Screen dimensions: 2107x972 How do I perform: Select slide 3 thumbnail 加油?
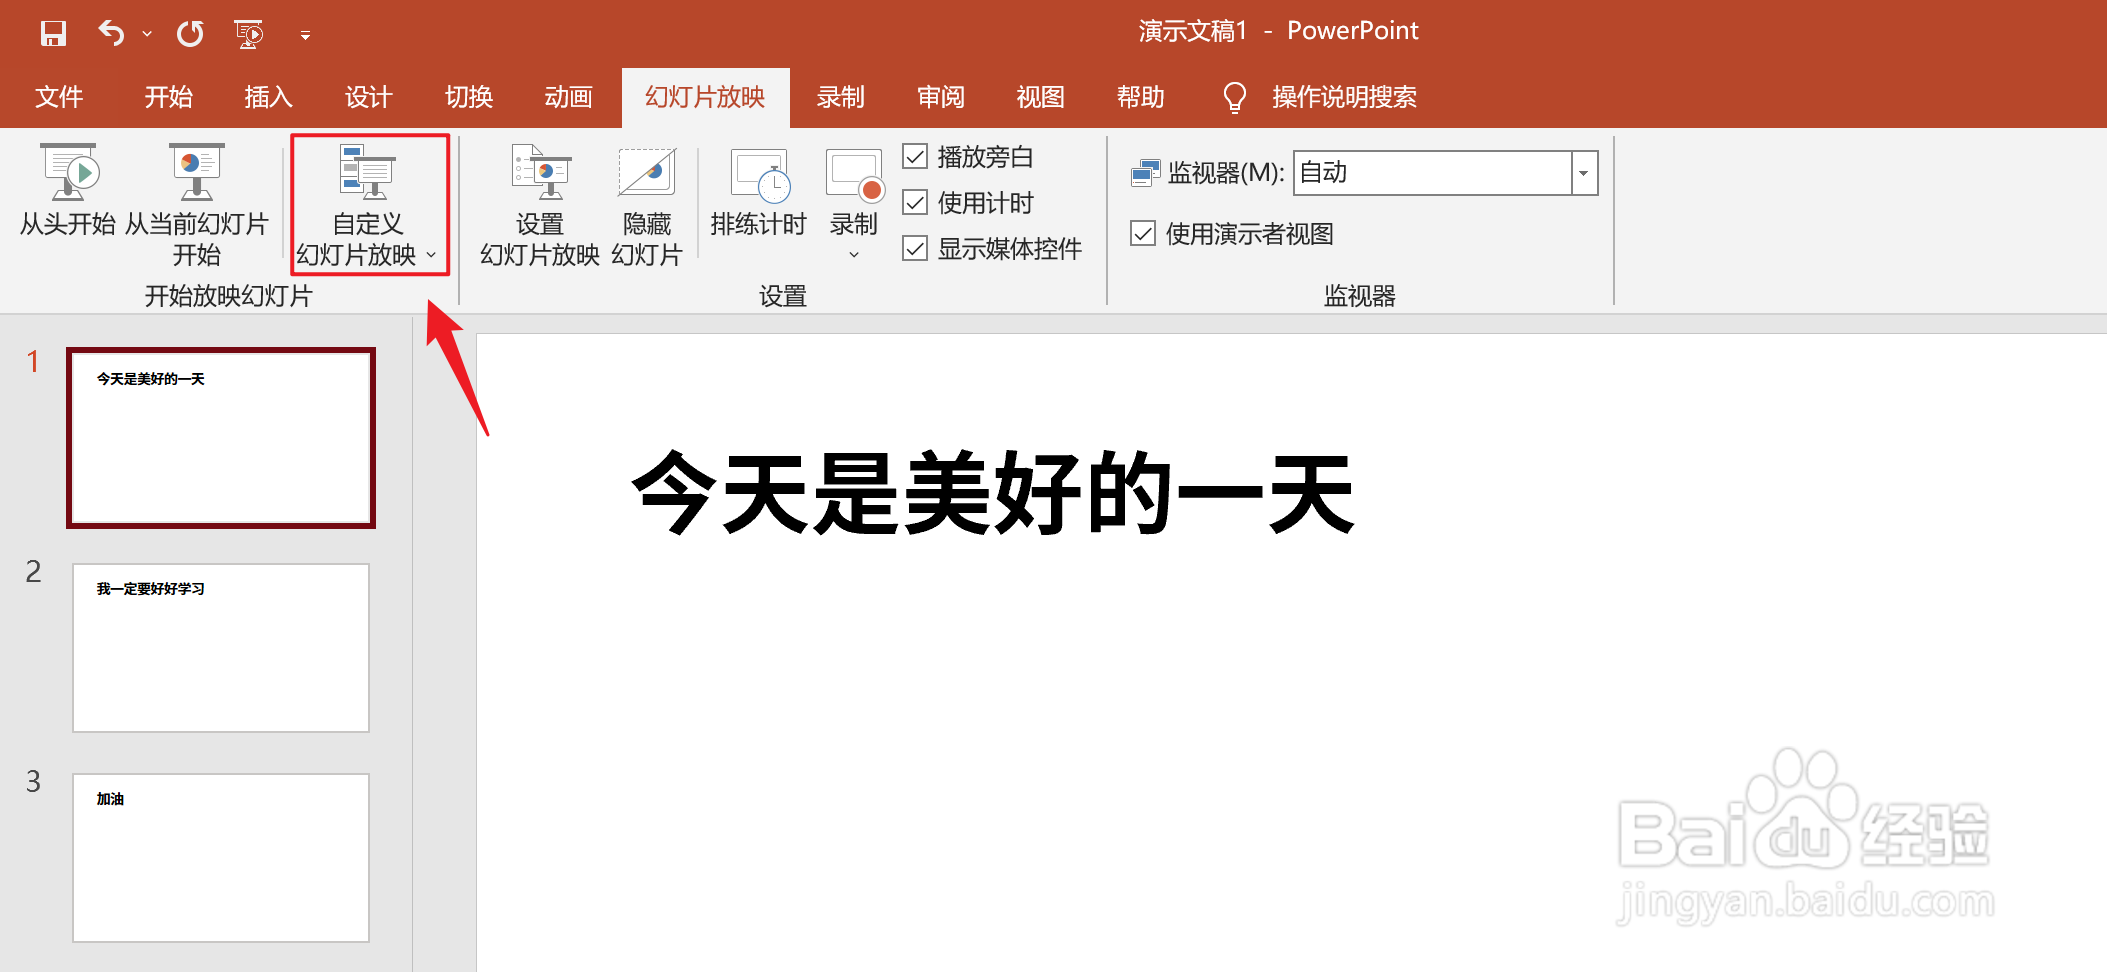[x=221, y=858]
